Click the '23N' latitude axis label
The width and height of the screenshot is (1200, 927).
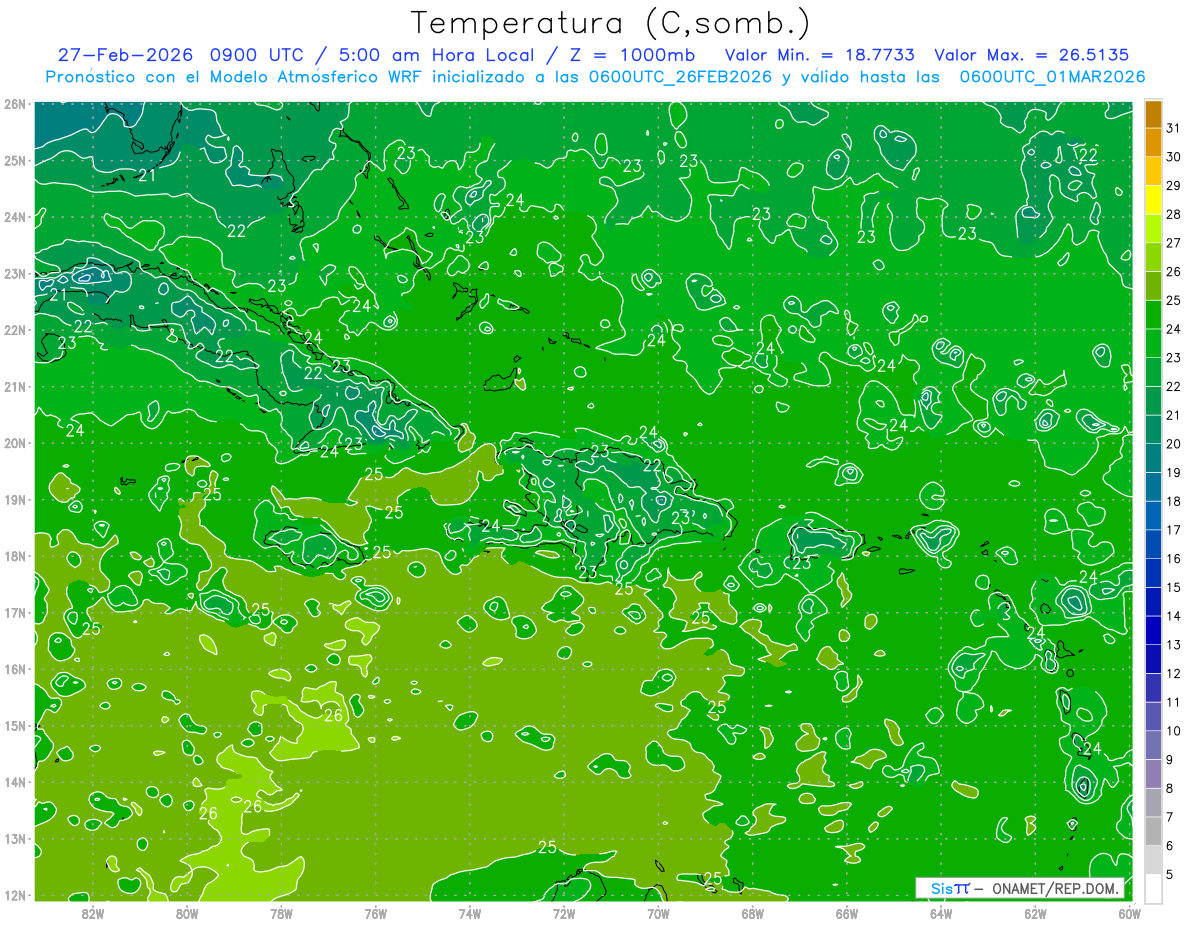tap(14, 273)
